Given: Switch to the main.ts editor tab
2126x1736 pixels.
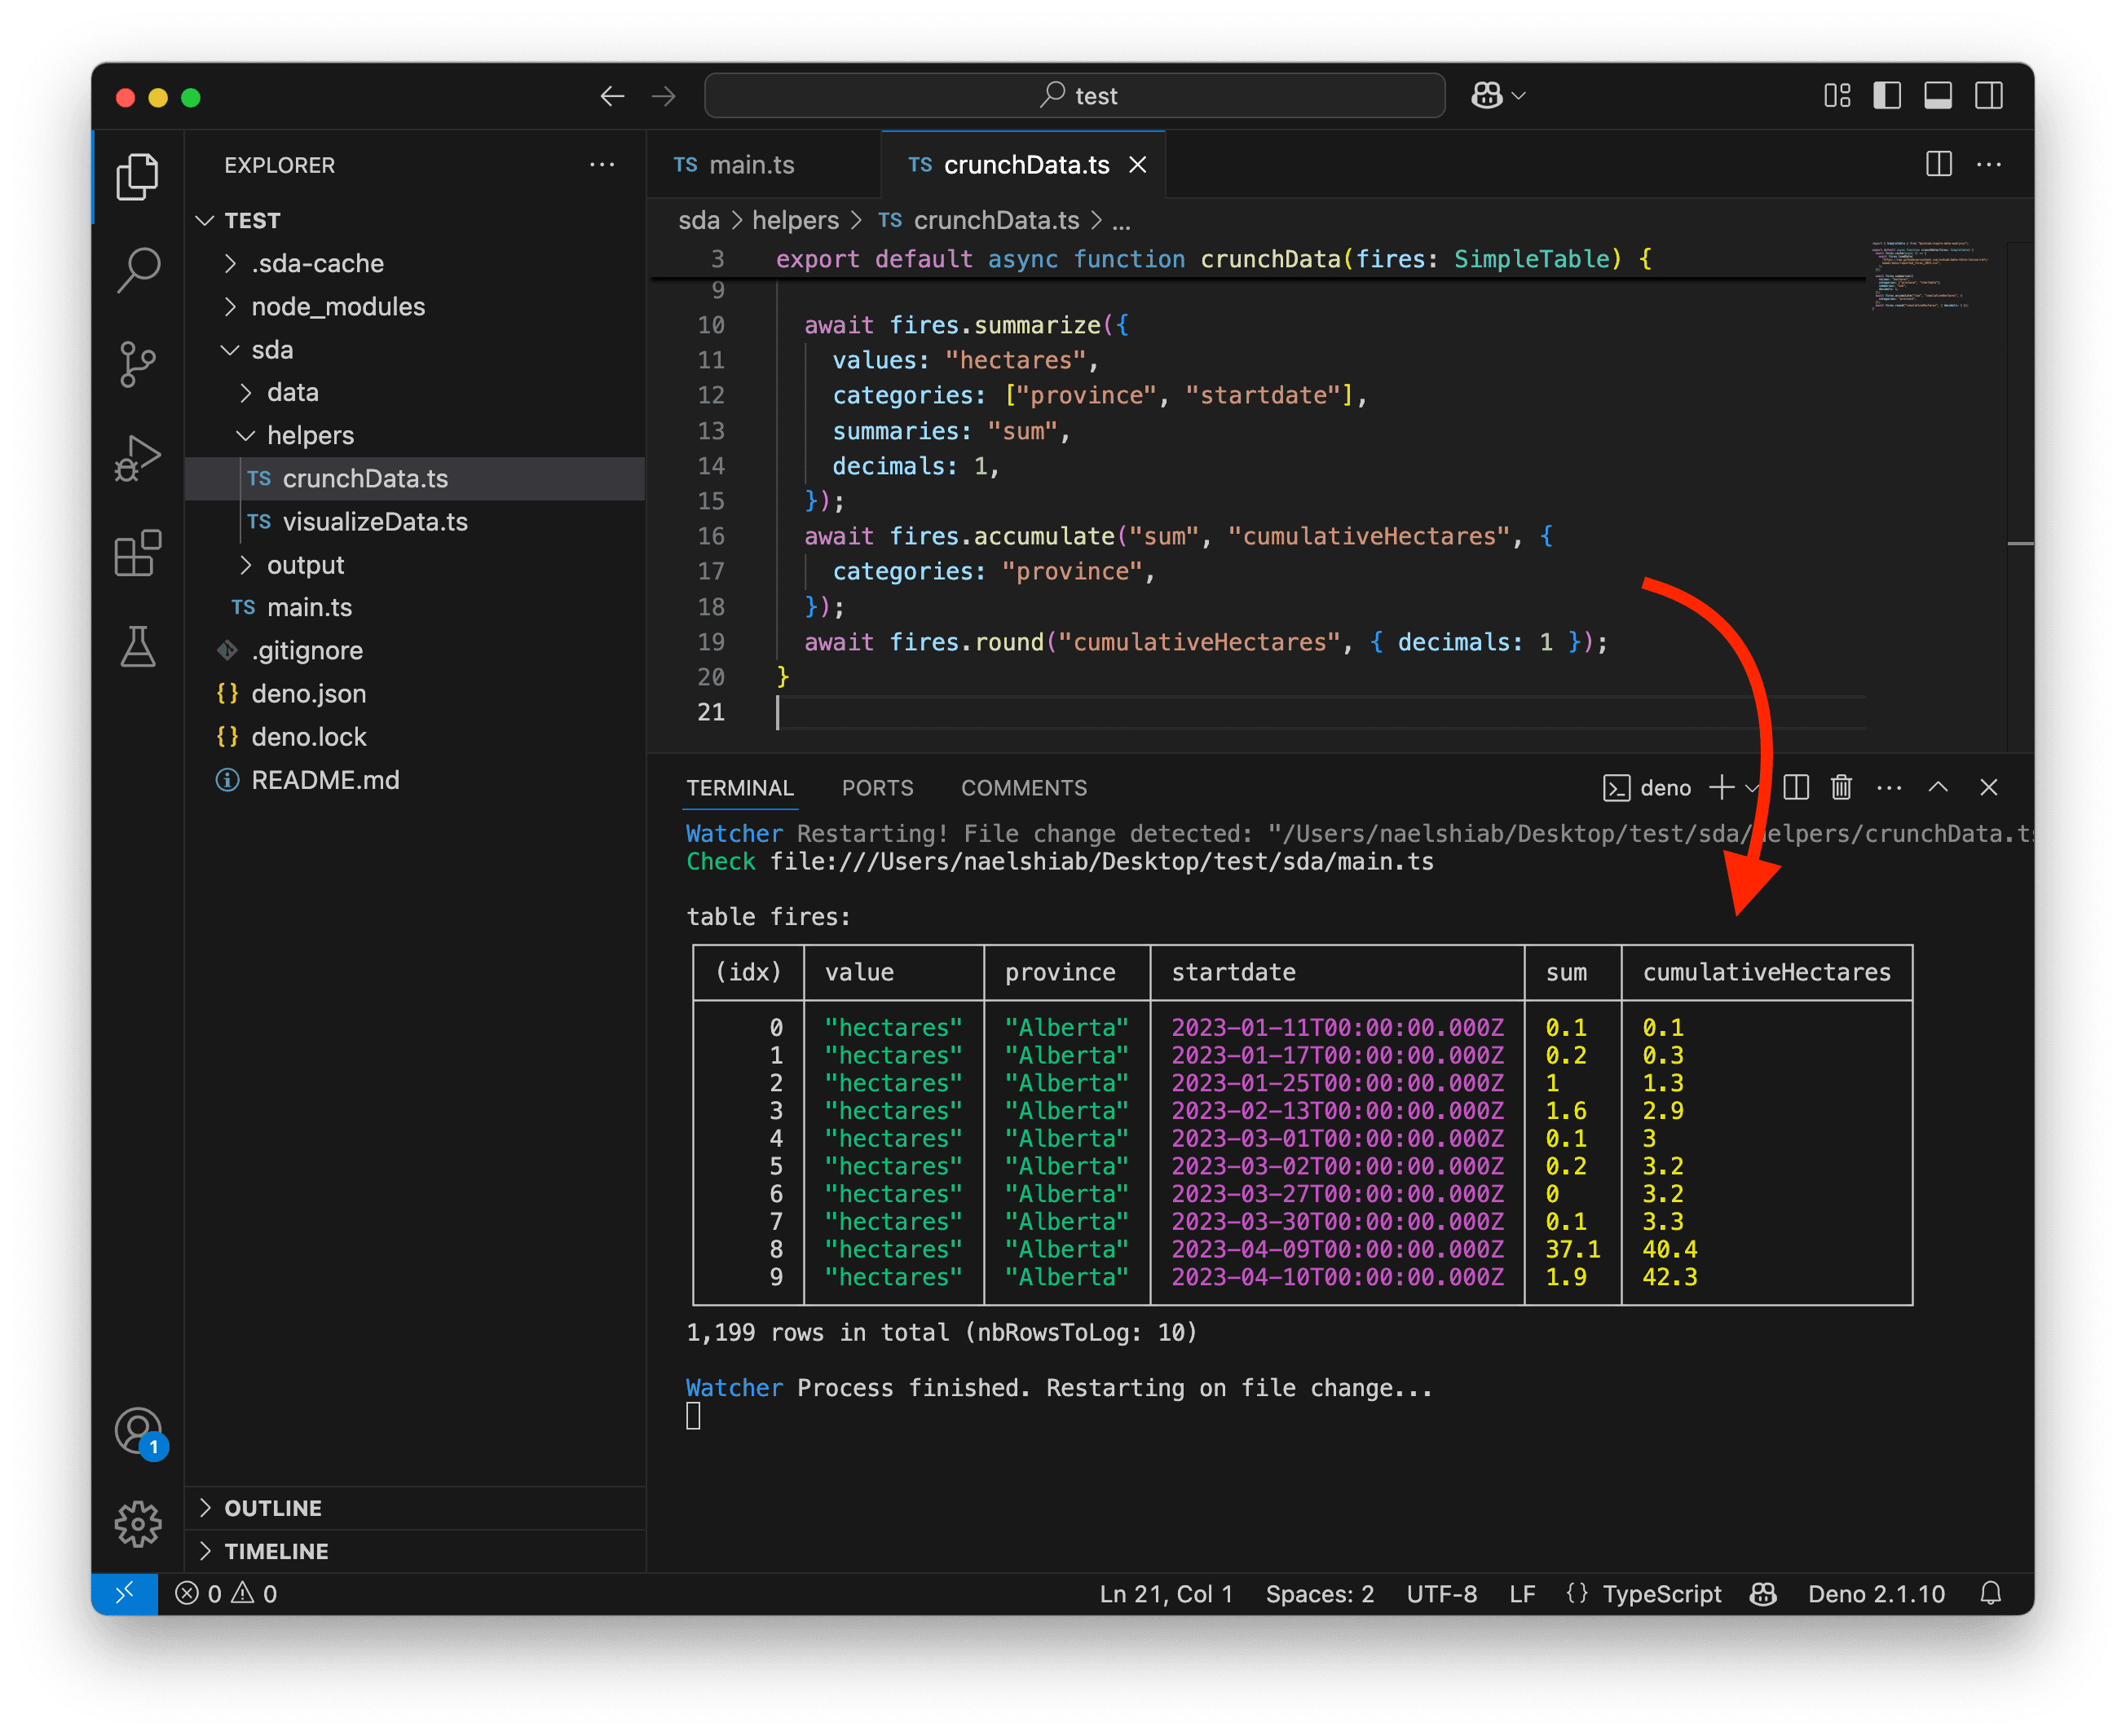Looking at the screenshot, I should 763,164.
